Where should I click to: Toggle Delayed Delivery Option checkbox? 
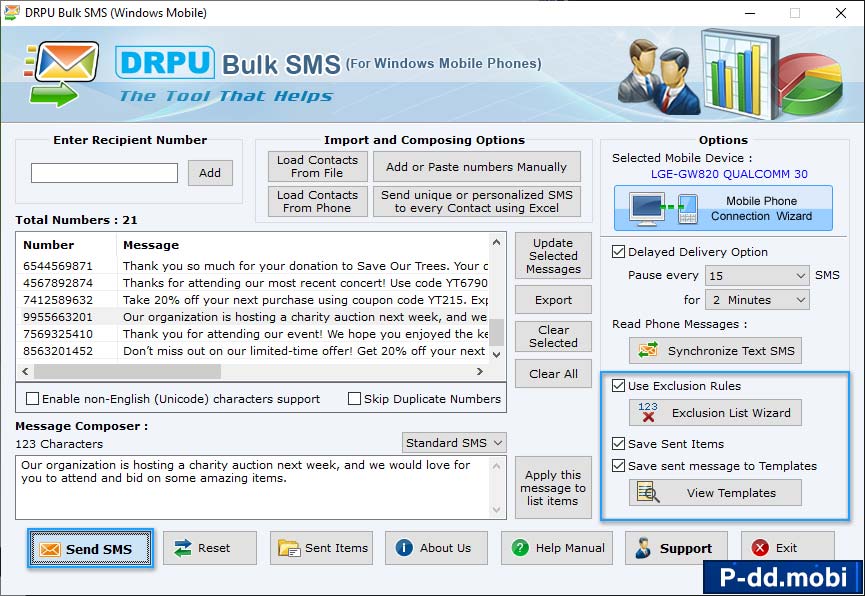(618, 252)
